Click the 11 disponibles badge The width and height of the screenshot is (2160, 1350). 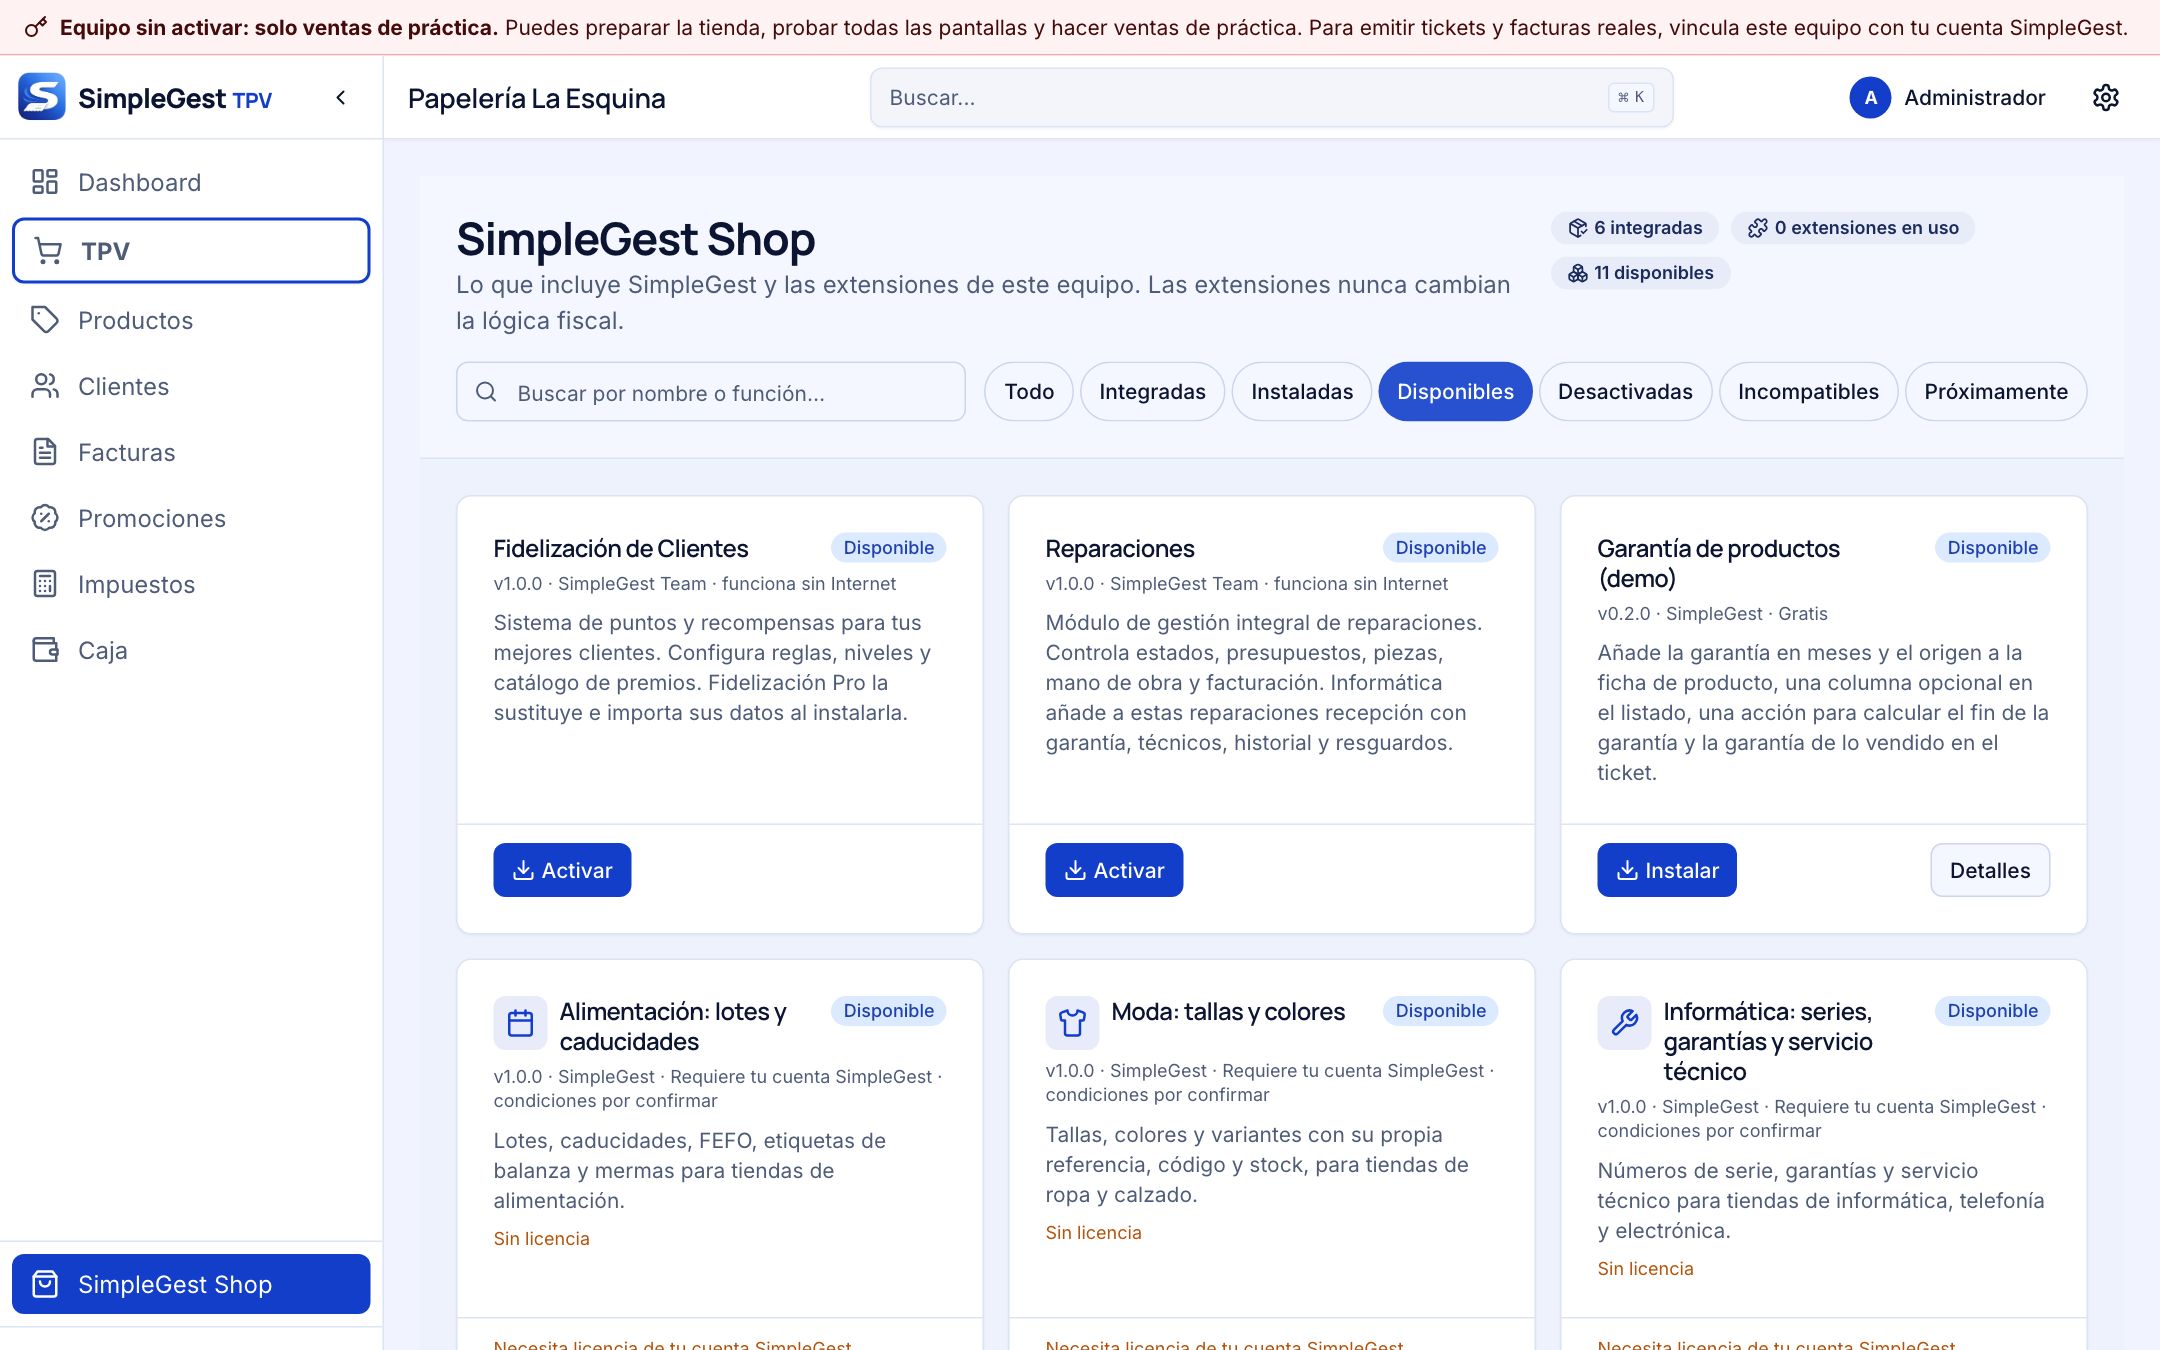1640,273
